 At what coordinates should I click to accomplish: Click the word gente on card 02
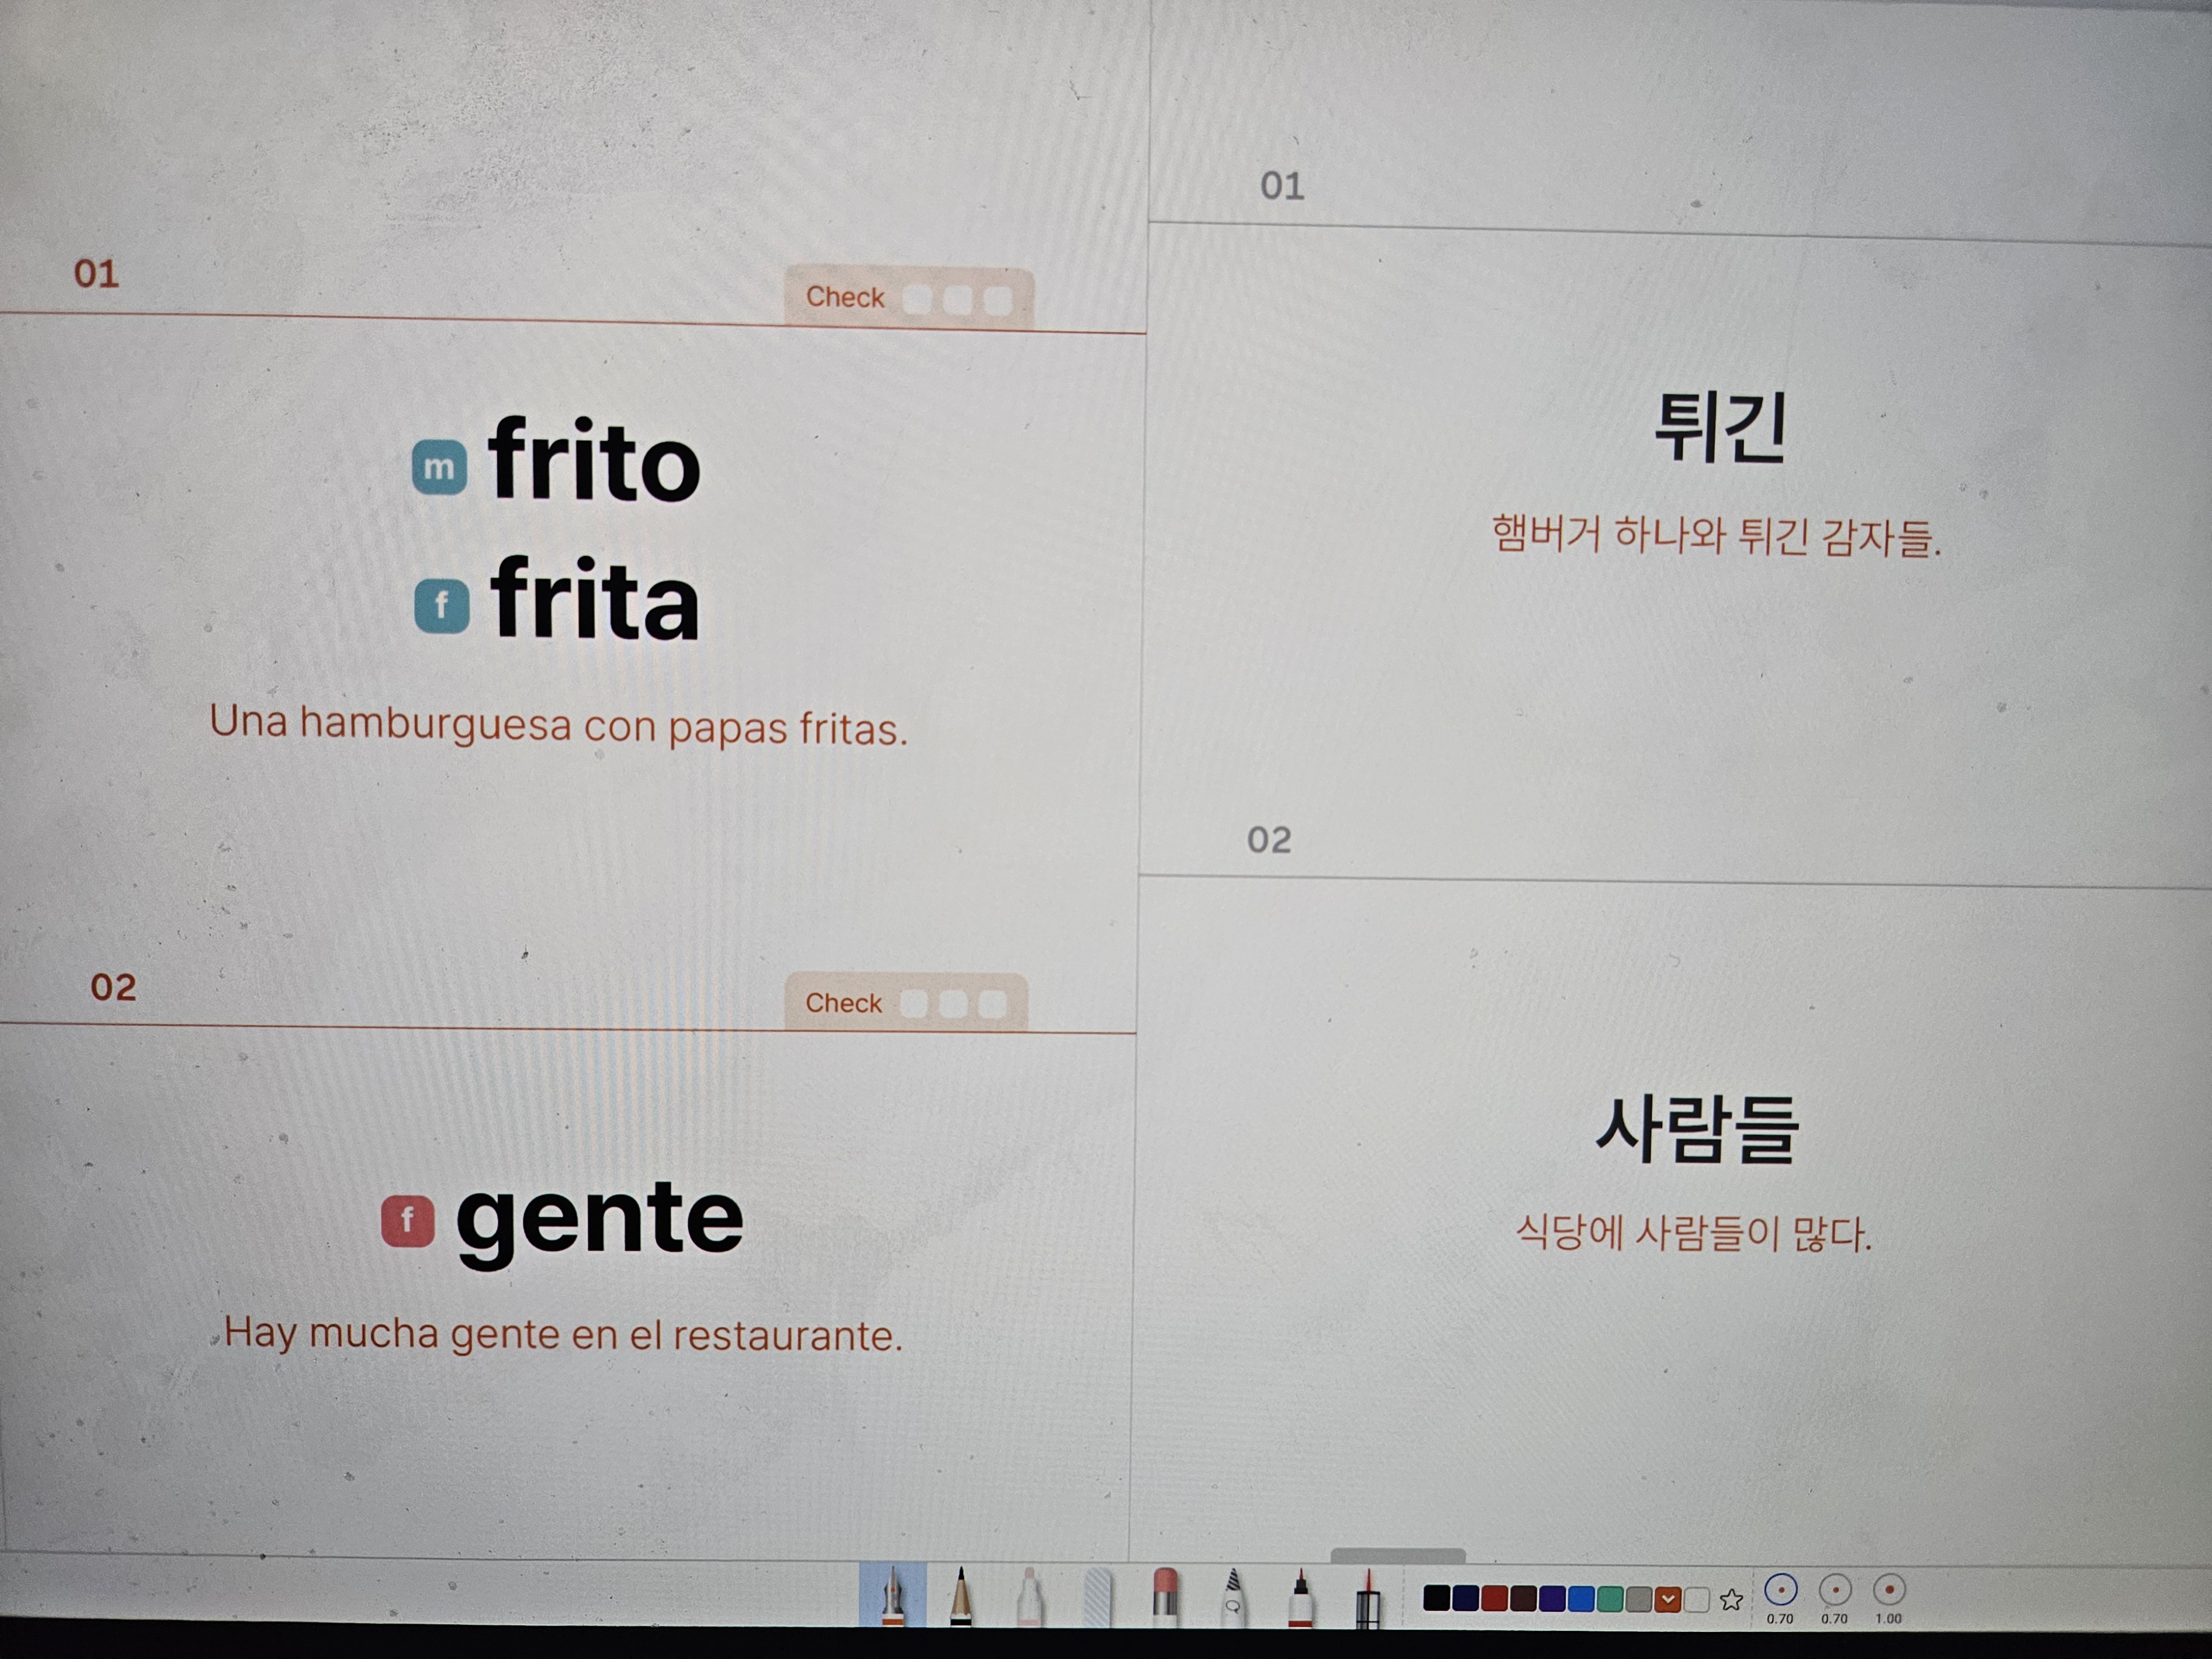tap(599, 1220)
